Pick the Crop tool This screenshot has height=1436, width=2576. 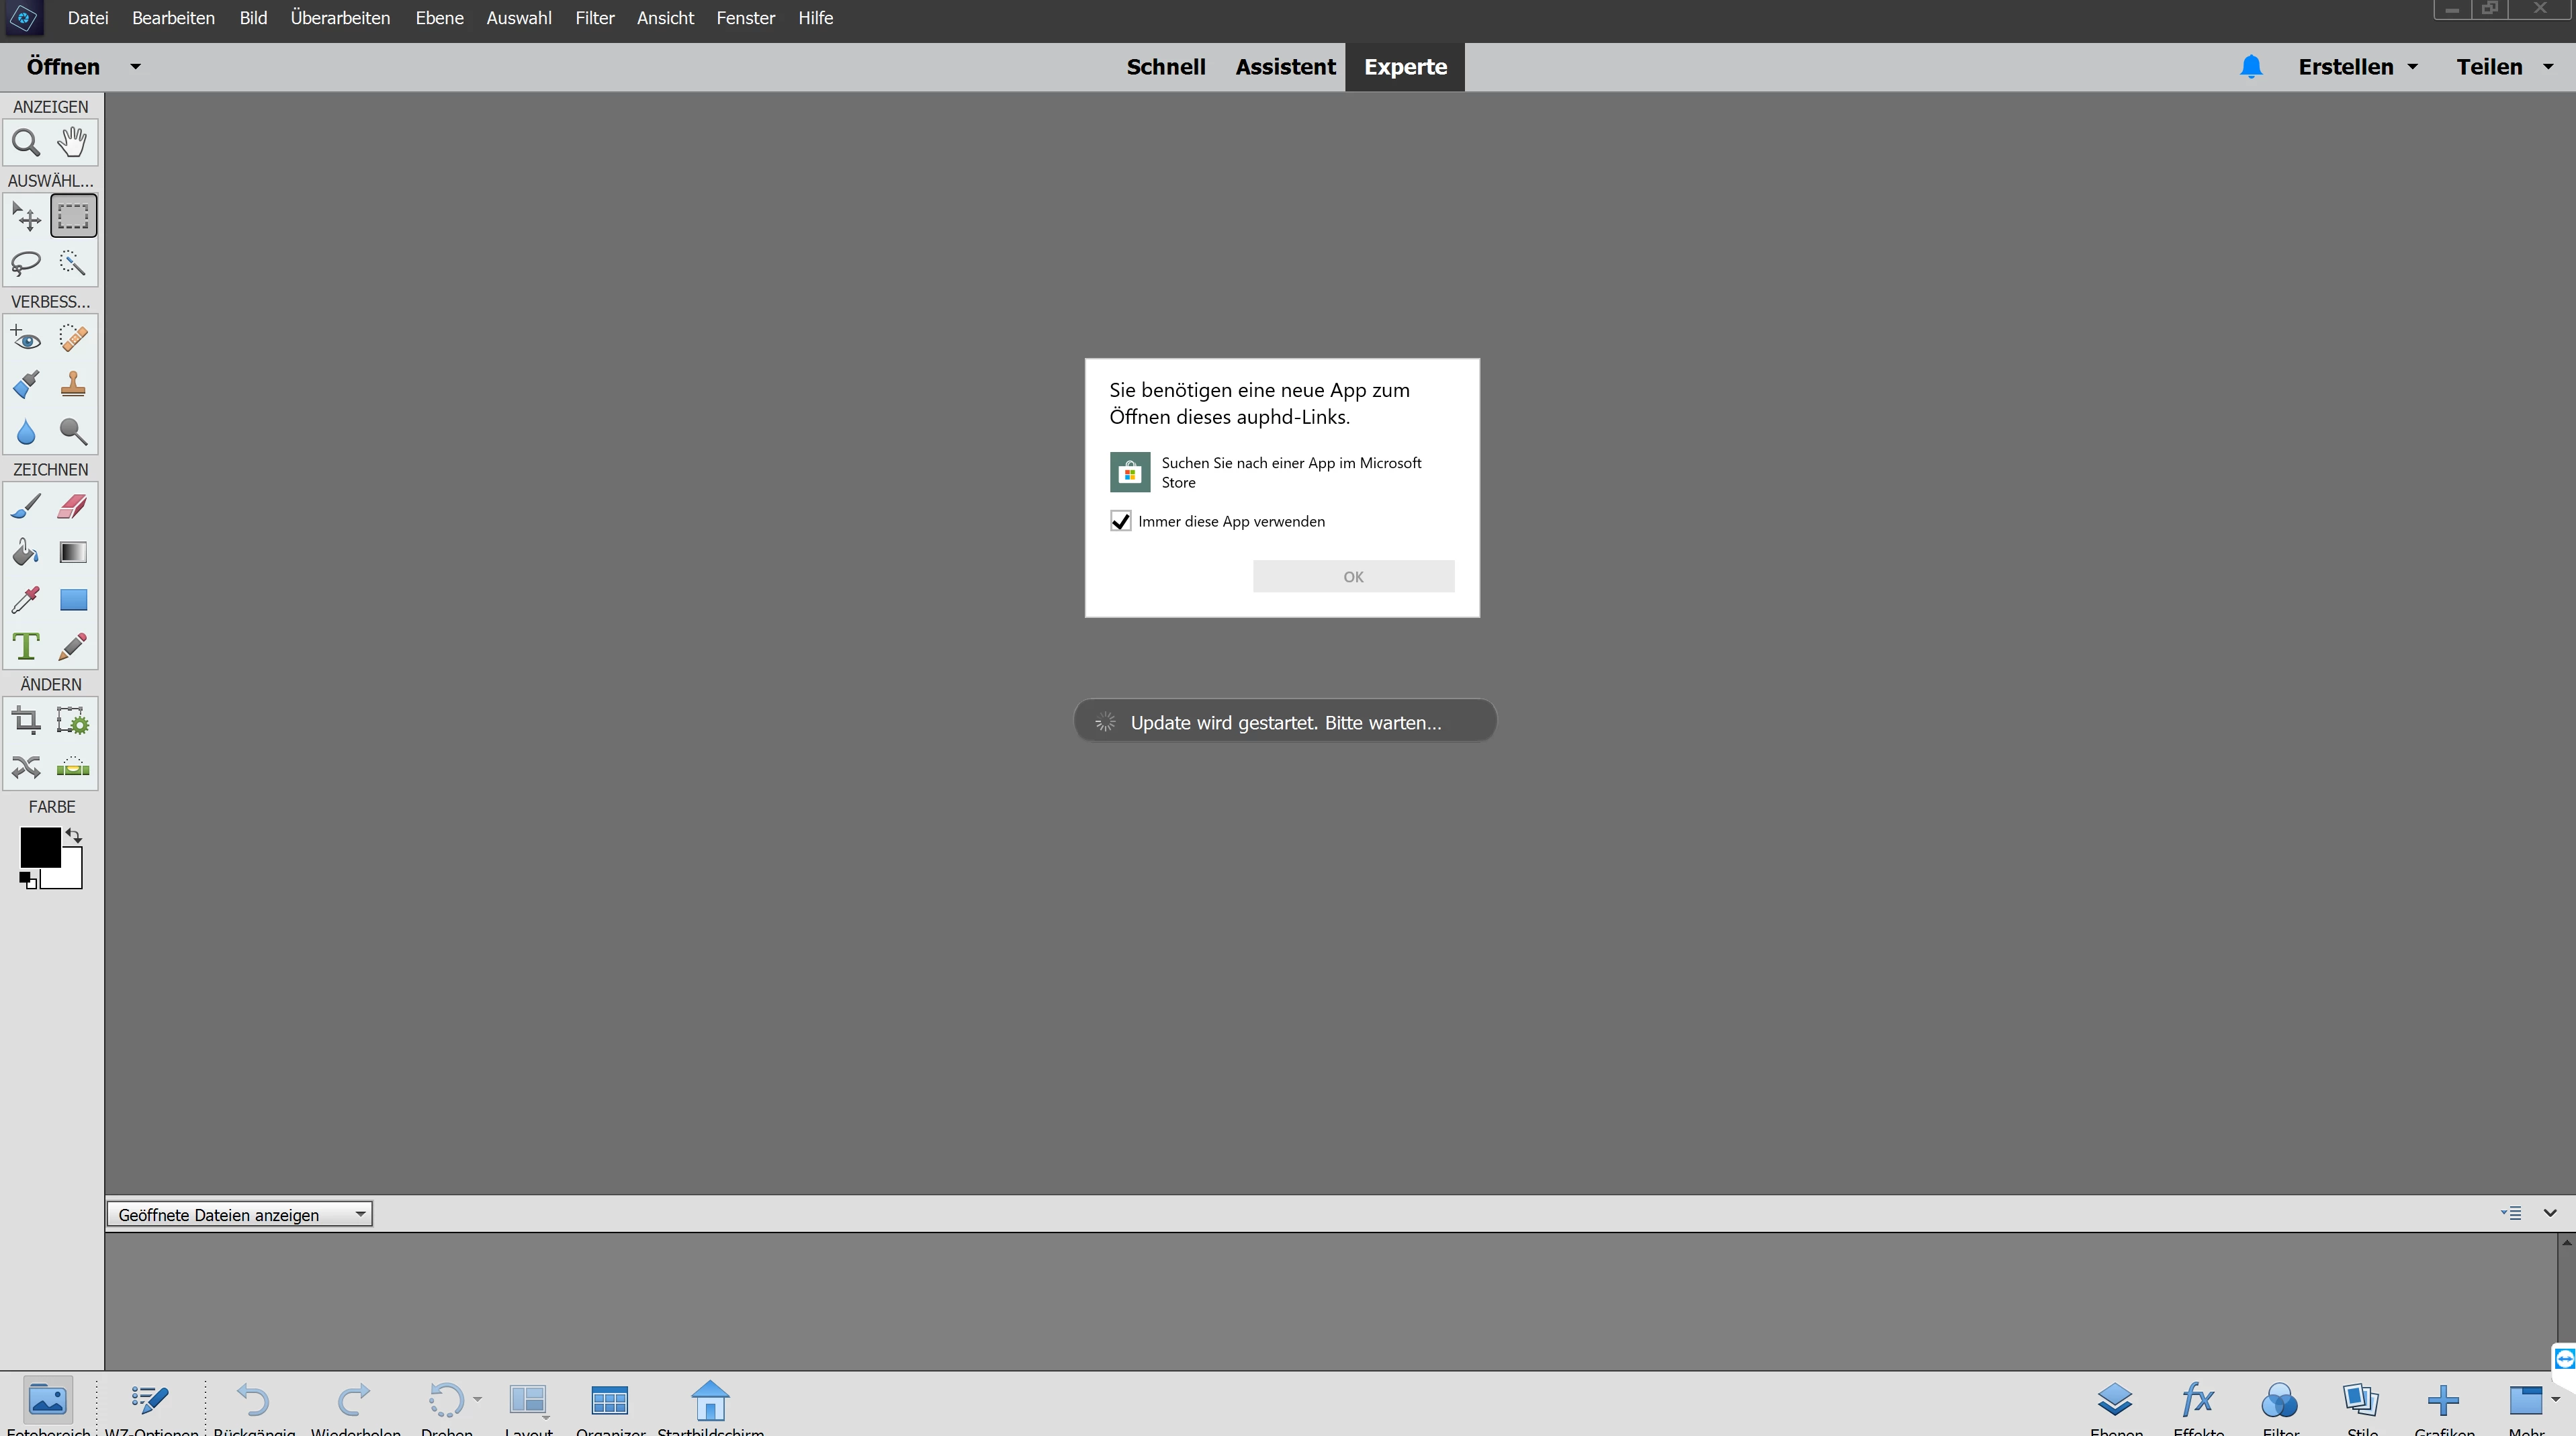26,721
